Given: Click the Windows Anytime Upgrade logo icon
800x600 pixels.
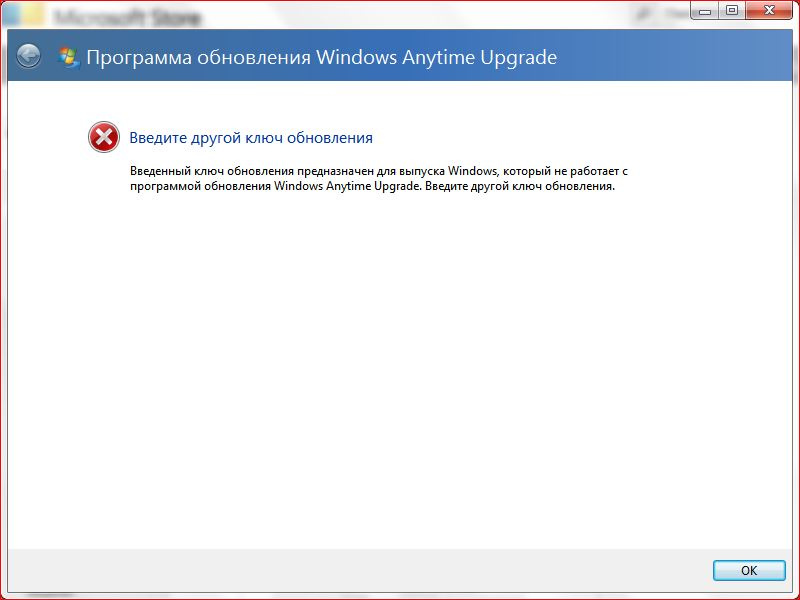Looking at the screenshot, I should coord(68,57).
